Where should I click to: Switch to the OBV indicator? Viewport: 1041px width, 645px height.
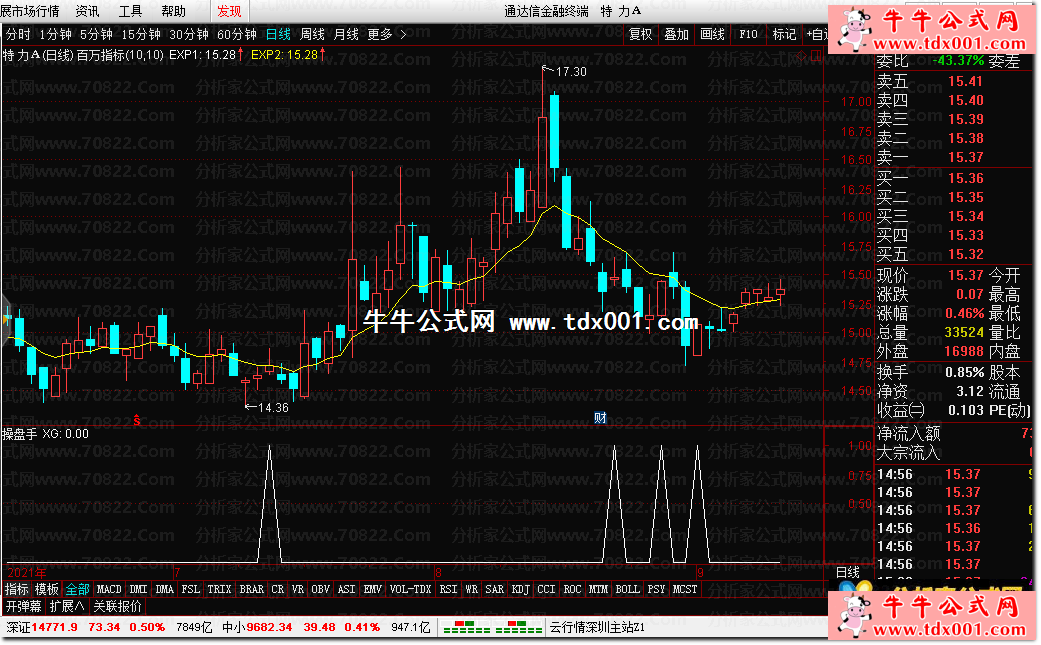321,589
